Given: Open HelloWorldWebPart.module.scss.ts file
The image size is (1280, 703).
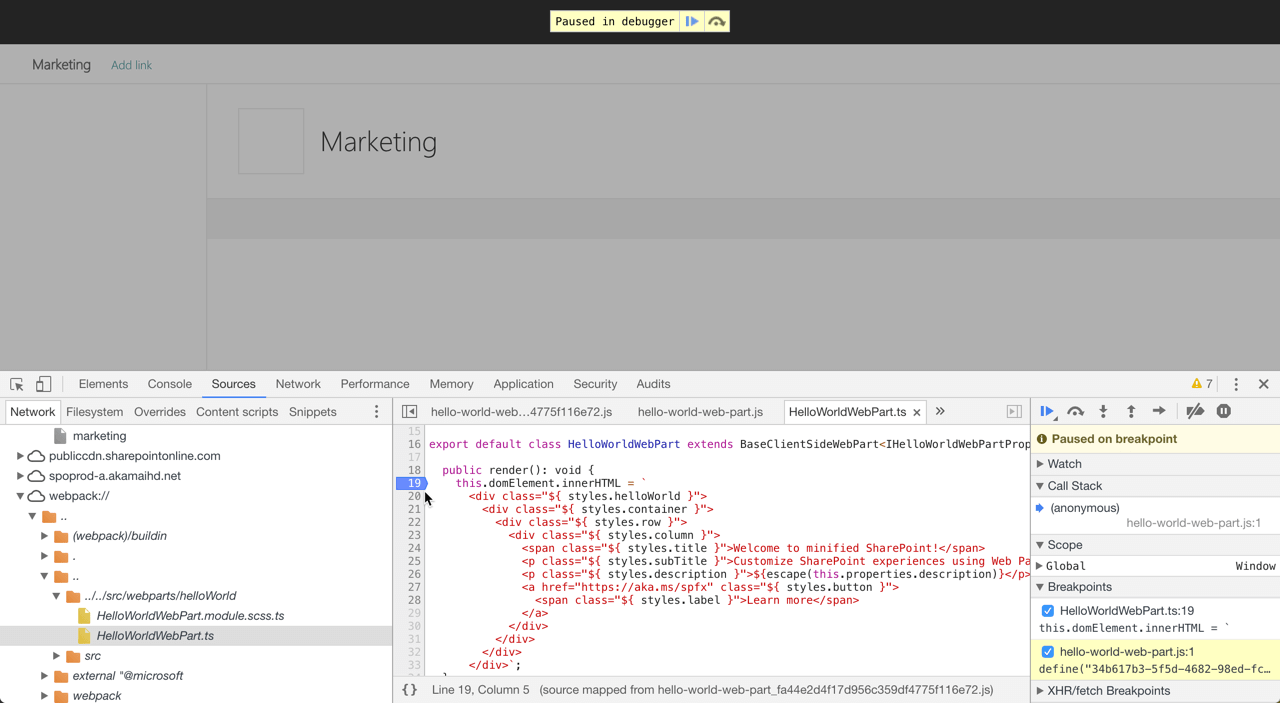Looking at the screenshot, I should (x=190, y=616).
